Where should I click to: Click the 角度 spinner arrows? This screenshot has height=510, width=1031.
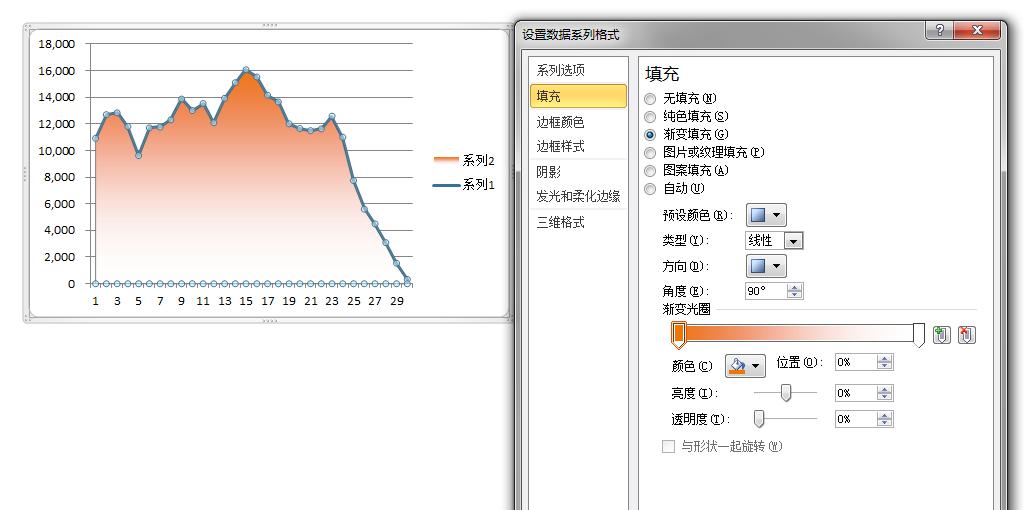pyautogui.click(x=795, y=291)
